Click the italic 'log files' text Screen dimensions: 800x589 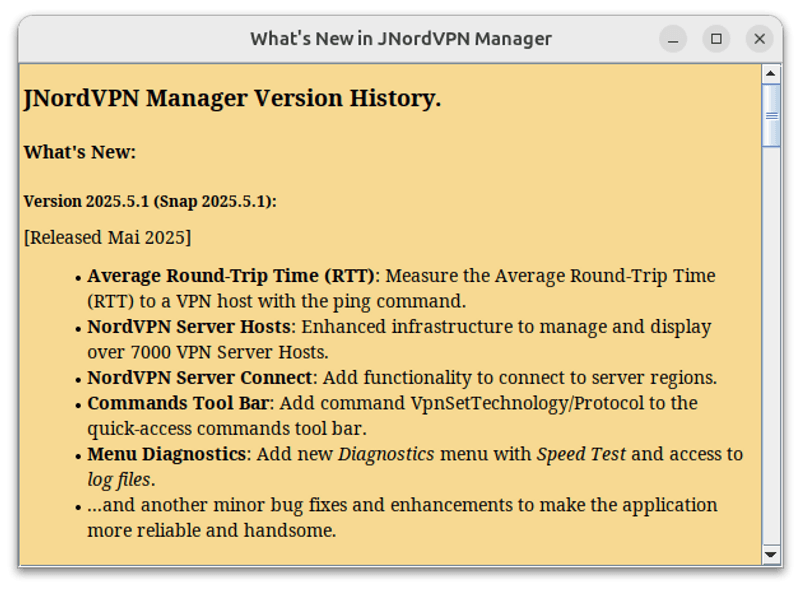(119, 480)
